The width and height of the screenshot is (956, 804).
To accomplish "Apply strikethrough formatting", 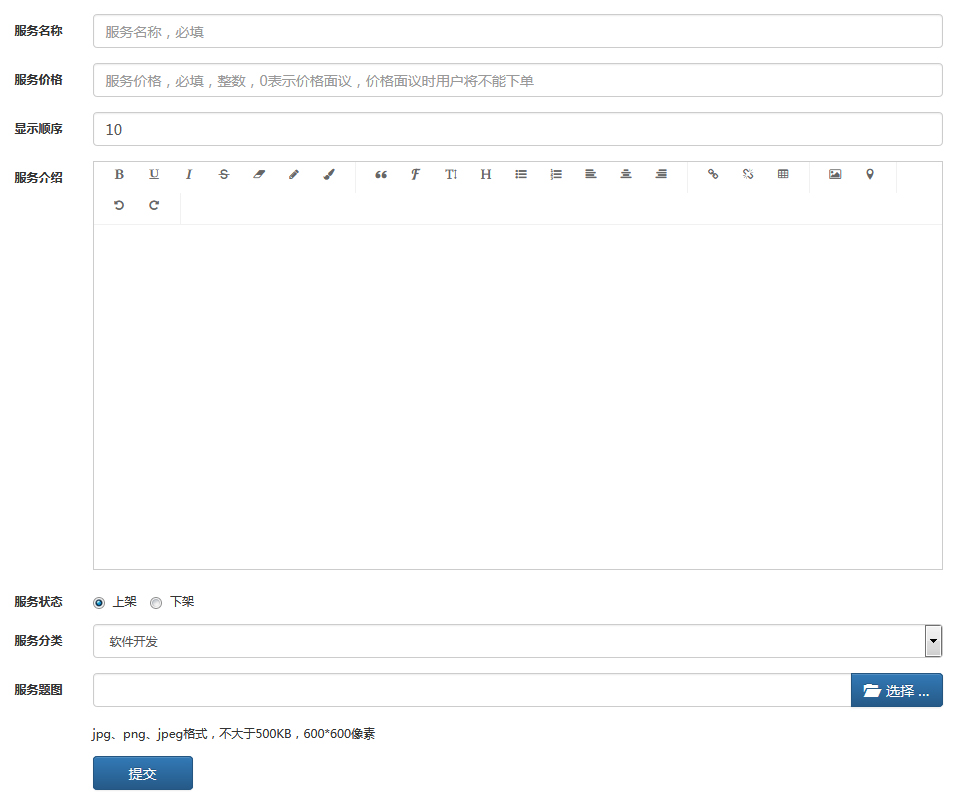I will click(223, 174).
